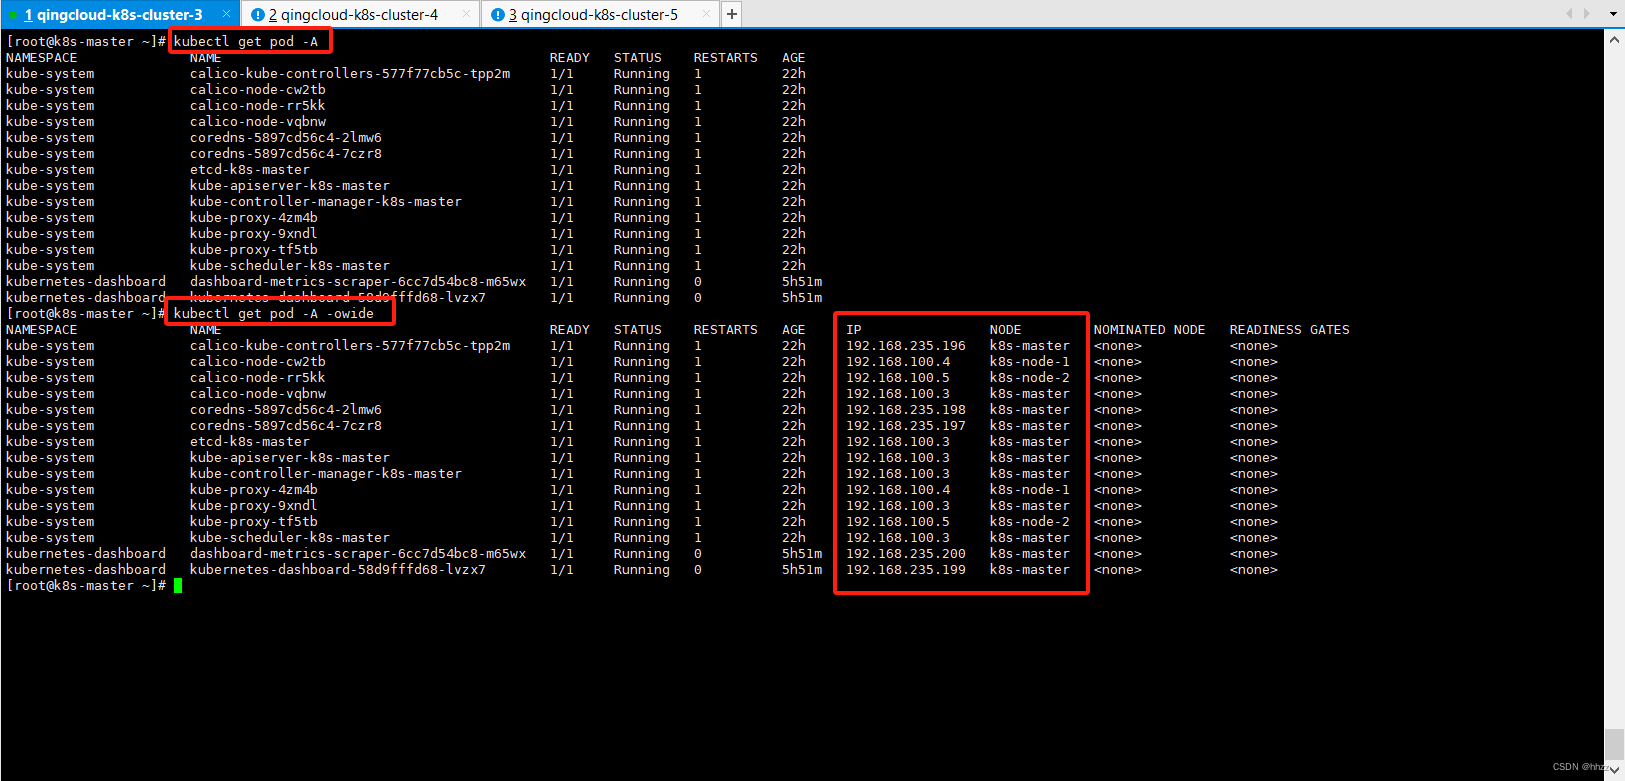Click the 'READINESS GATES' column header
Viewport: 1625px width, 781px height.
1289,330
